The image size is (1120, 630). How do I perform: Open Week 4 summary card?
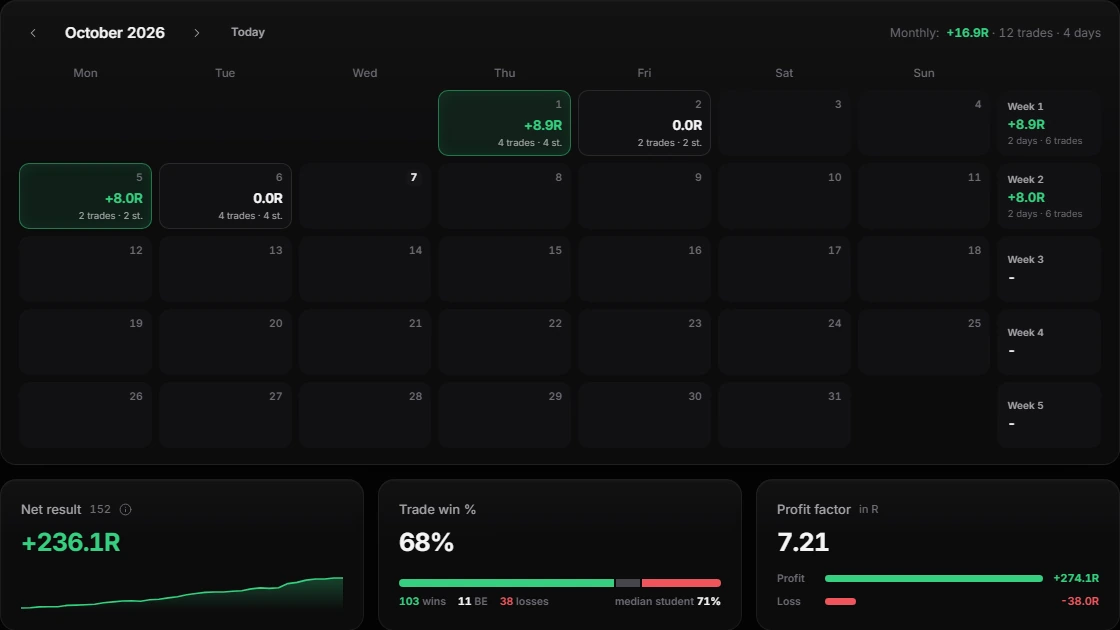pos(1049,341)
